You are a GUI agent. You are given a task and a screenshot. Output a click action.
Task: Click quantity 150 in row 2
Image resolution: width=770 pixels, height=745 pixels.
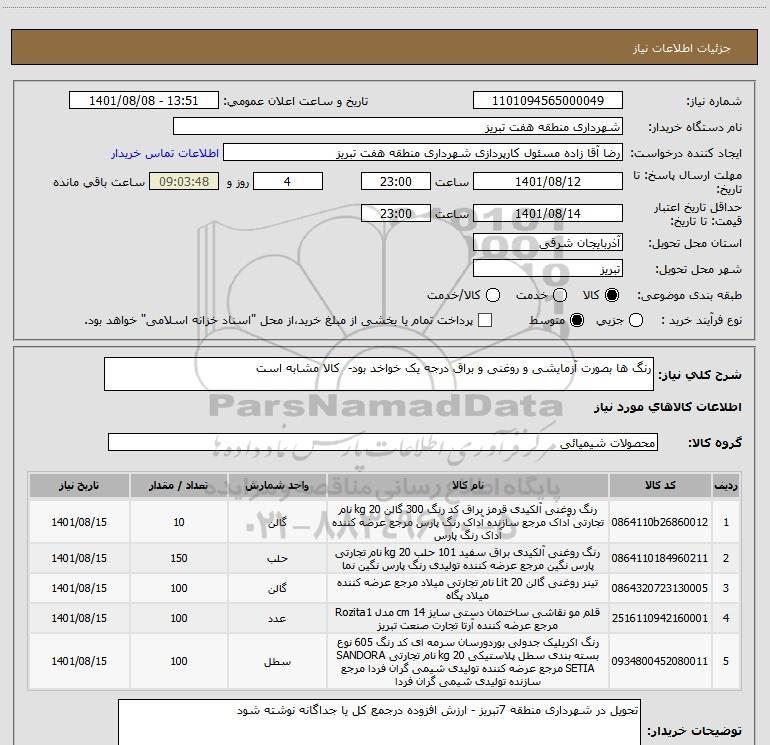click(179, 558)
